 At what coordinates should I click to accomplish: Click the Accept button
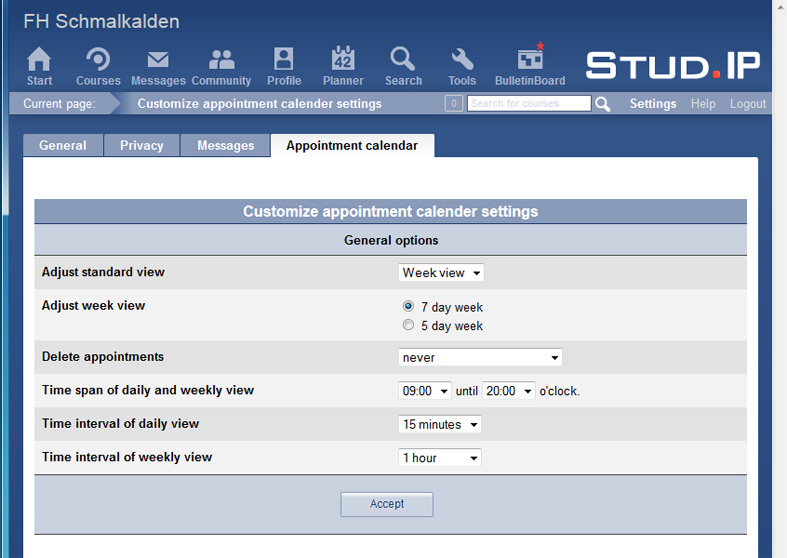[x=387, y=504]
